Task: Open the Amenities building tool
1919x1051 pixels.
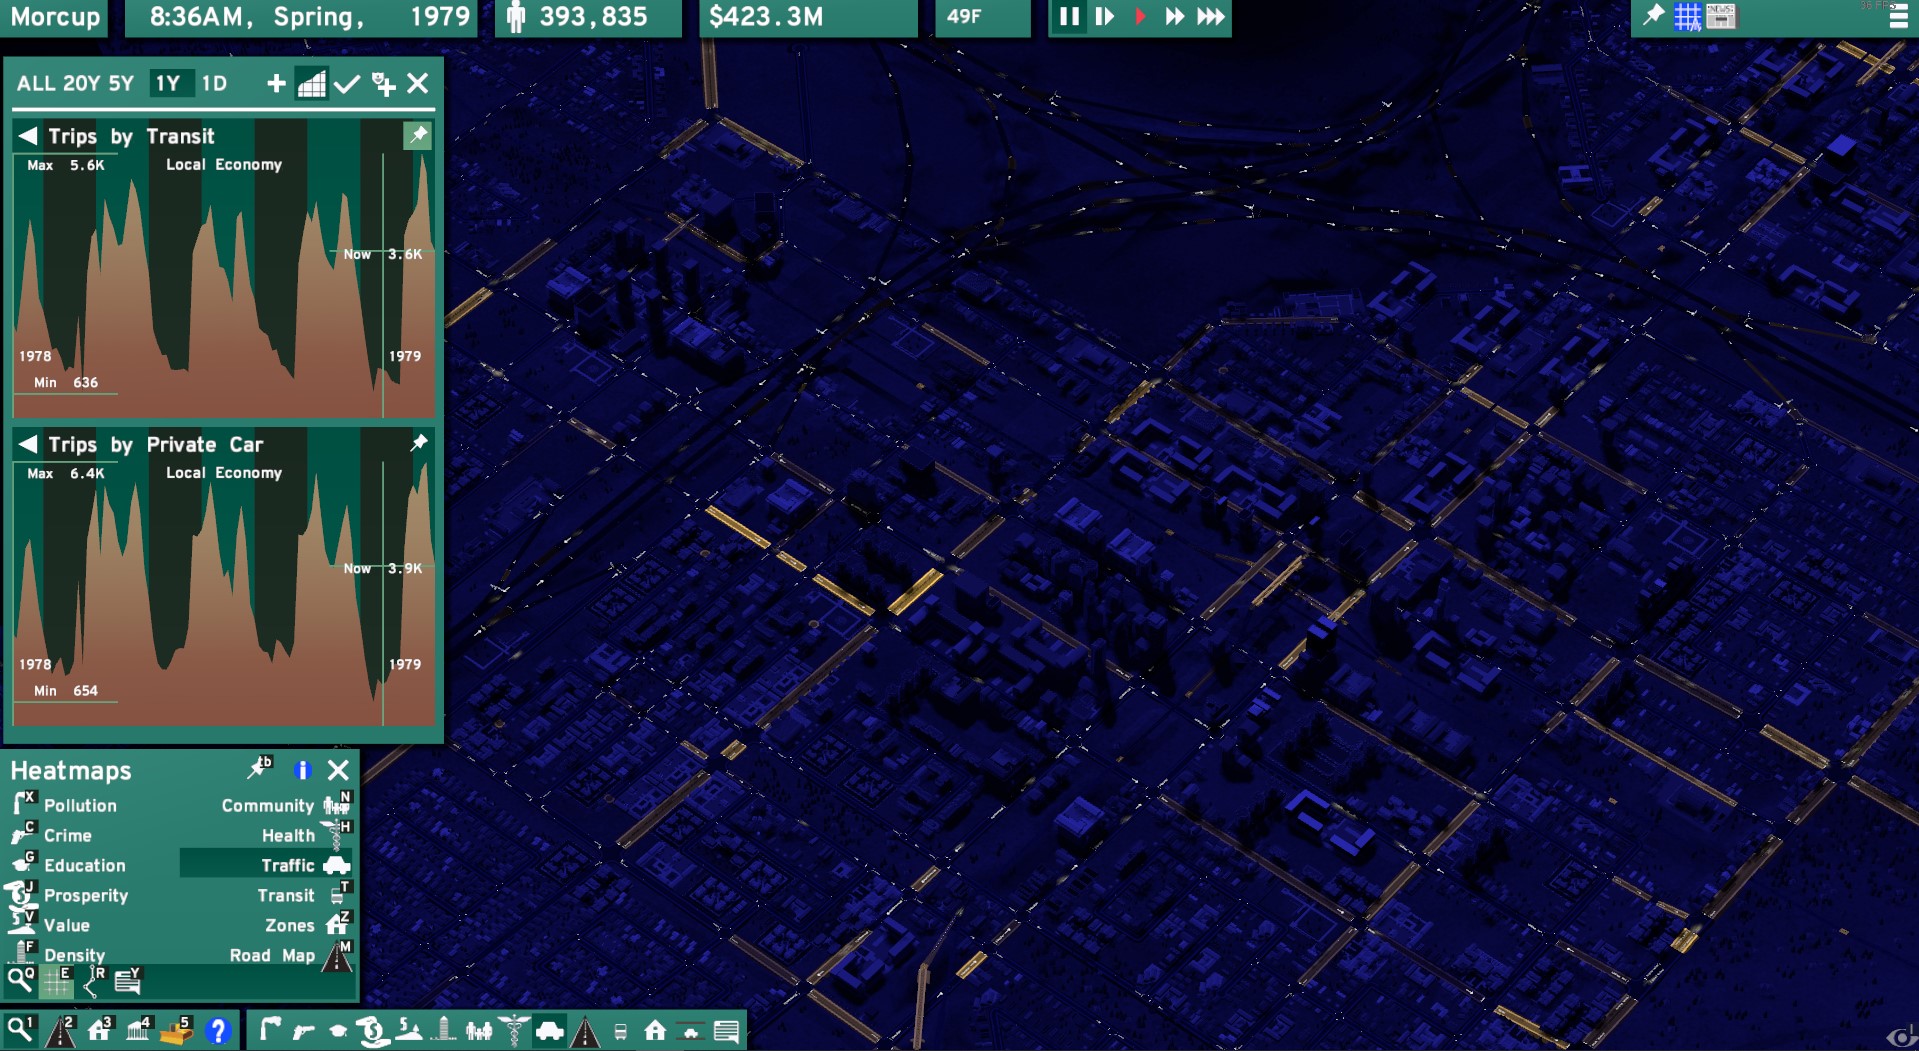Action: tap(139, 1029)
